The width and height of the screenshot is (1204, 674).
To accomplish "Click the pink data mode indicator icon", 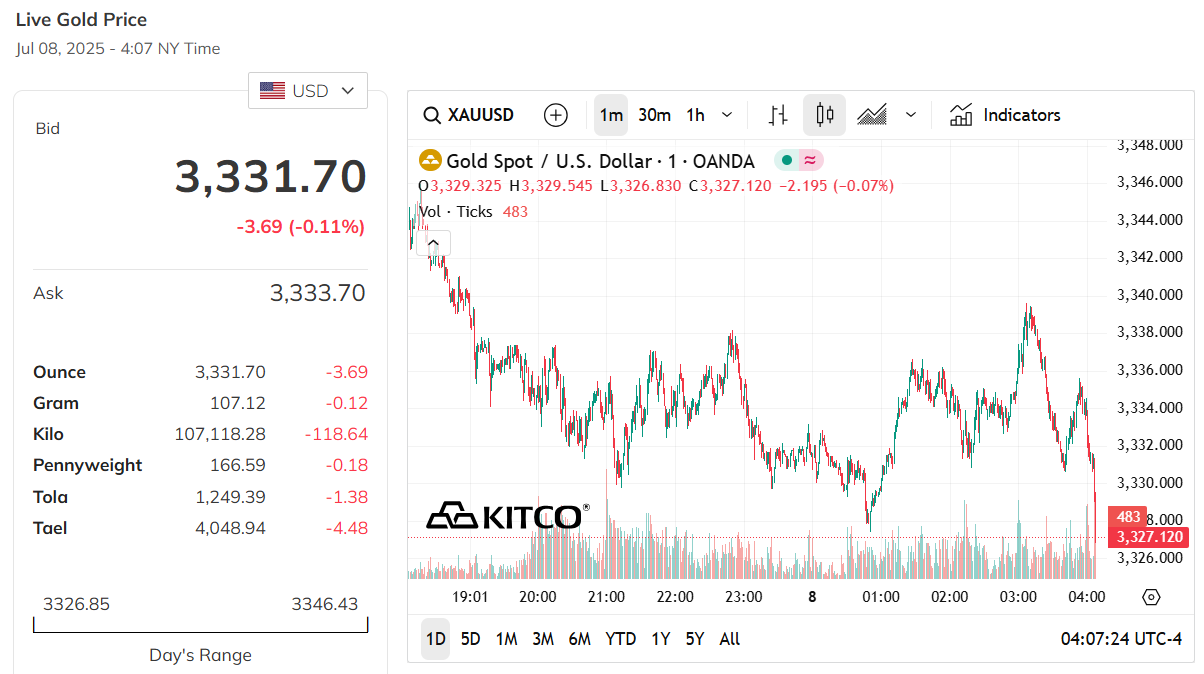I will (x=810, y=161).
